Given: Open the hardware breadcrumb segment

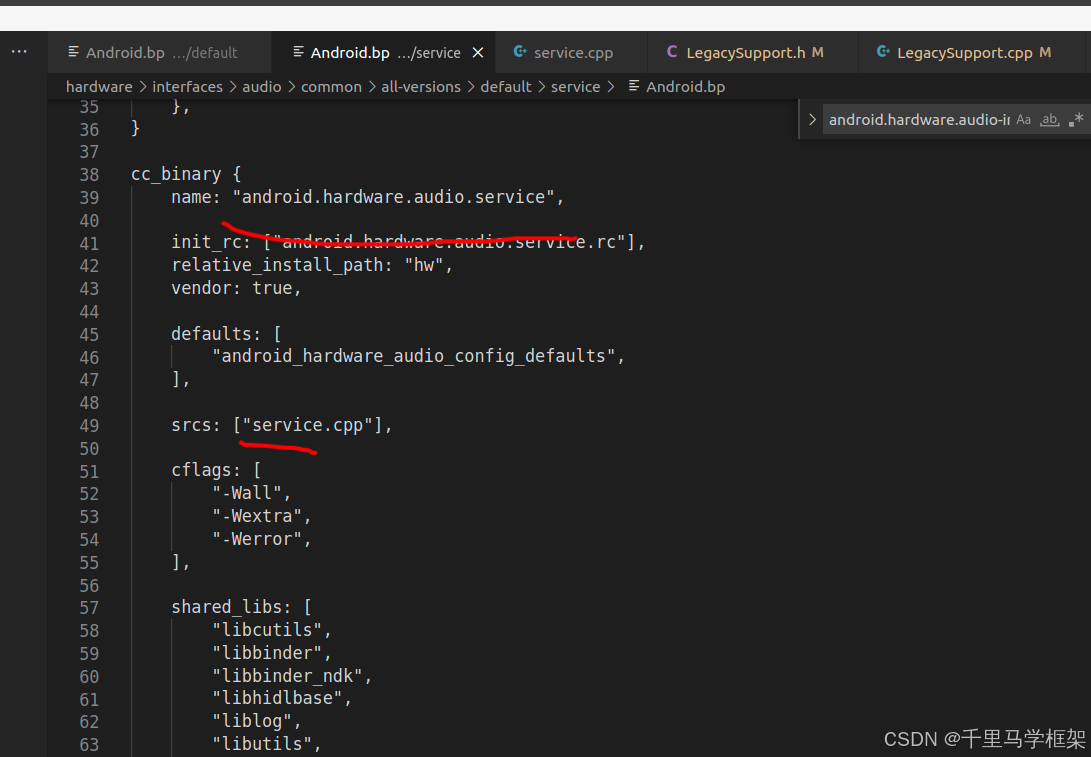Looking at the screenshot, I should (99, 87).
